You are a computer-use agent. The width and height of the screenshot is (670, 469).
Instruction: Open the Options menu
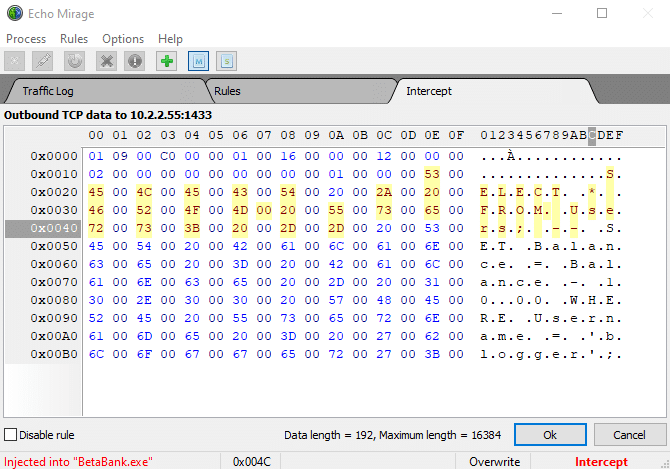coord(123,38)
